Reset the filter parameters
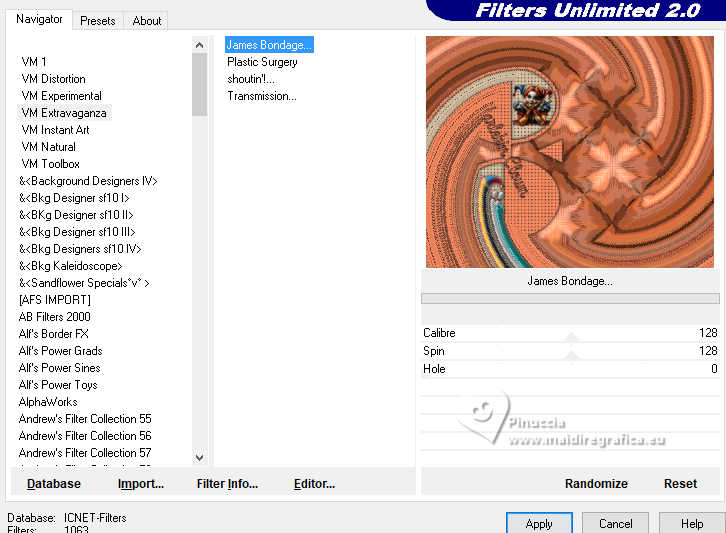Image resolution: width=726 pixels, height=533 pixels. point(680,484)
